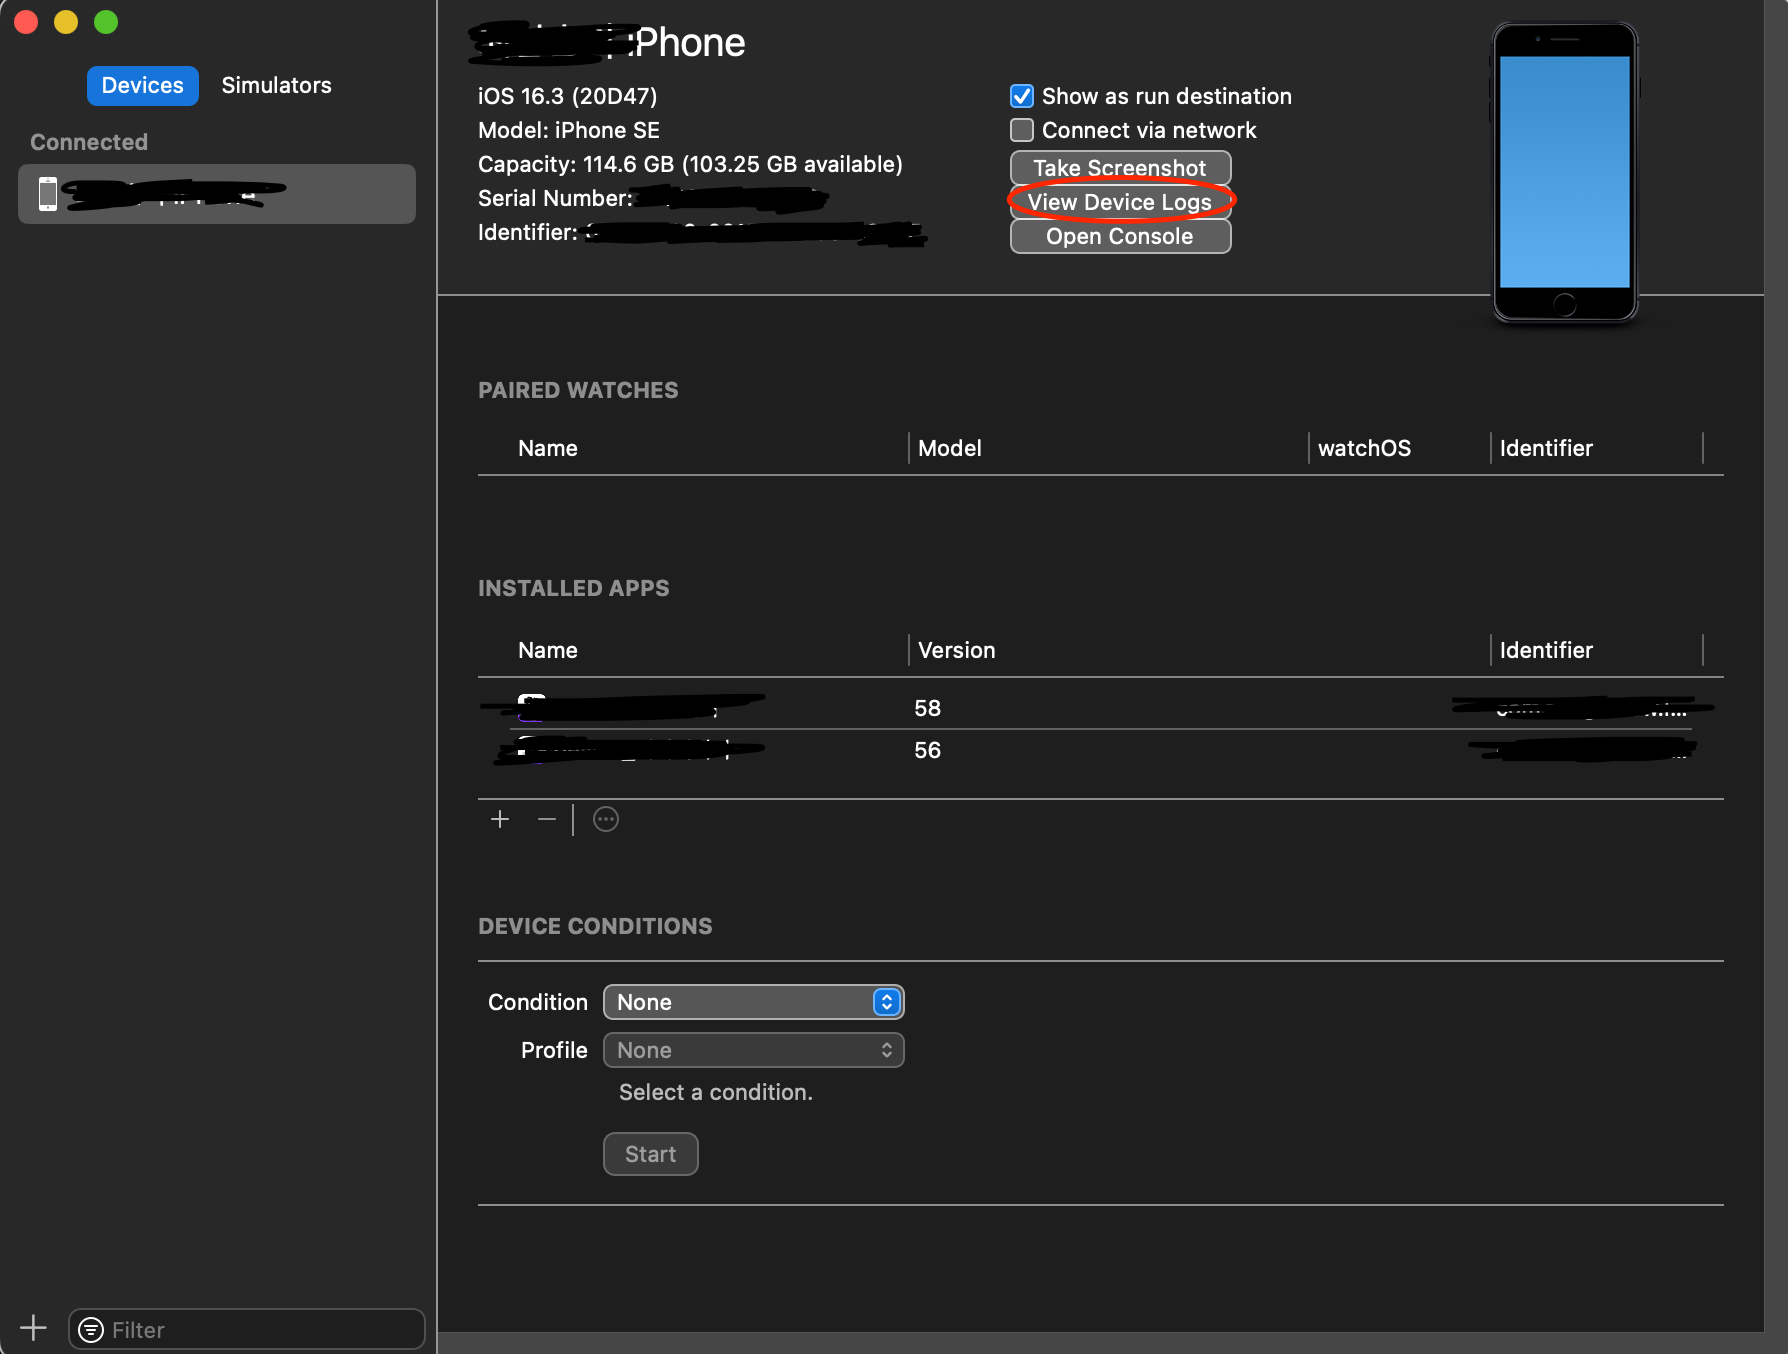The width and height of the screenshot is (1788, 1354).
Task: Click the iPhone icon in sidebar row
Action: (x=47, y=194)
